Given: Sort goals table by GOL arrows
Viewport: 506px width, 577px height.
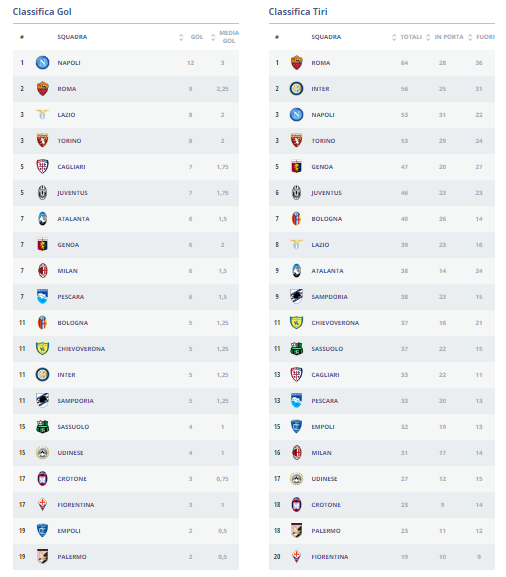Looking at the screenshot, I should [181, 37].
